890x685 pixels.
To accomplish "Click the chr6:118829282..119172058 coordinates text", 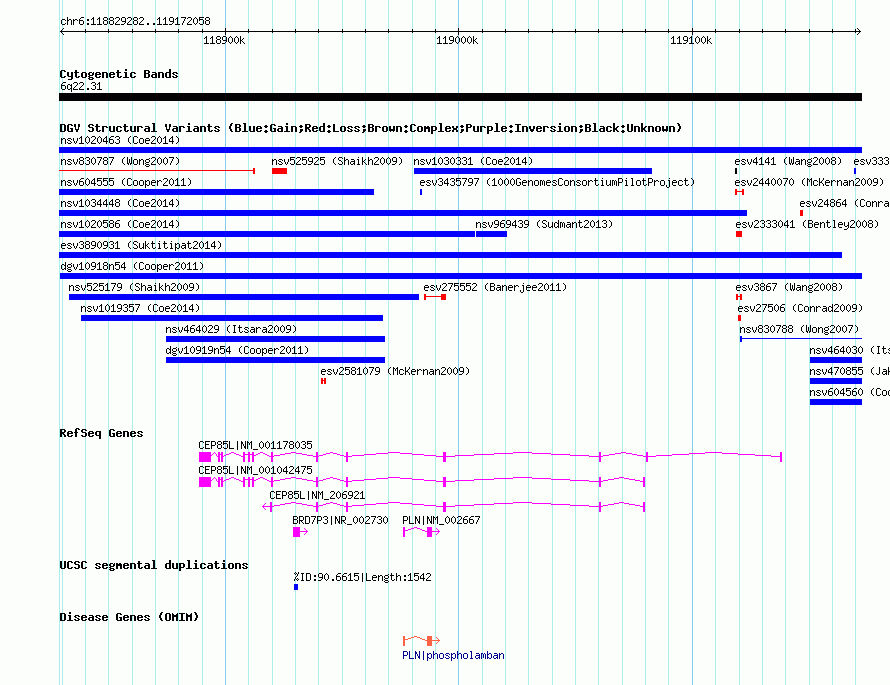I will [x=135, y=21].
